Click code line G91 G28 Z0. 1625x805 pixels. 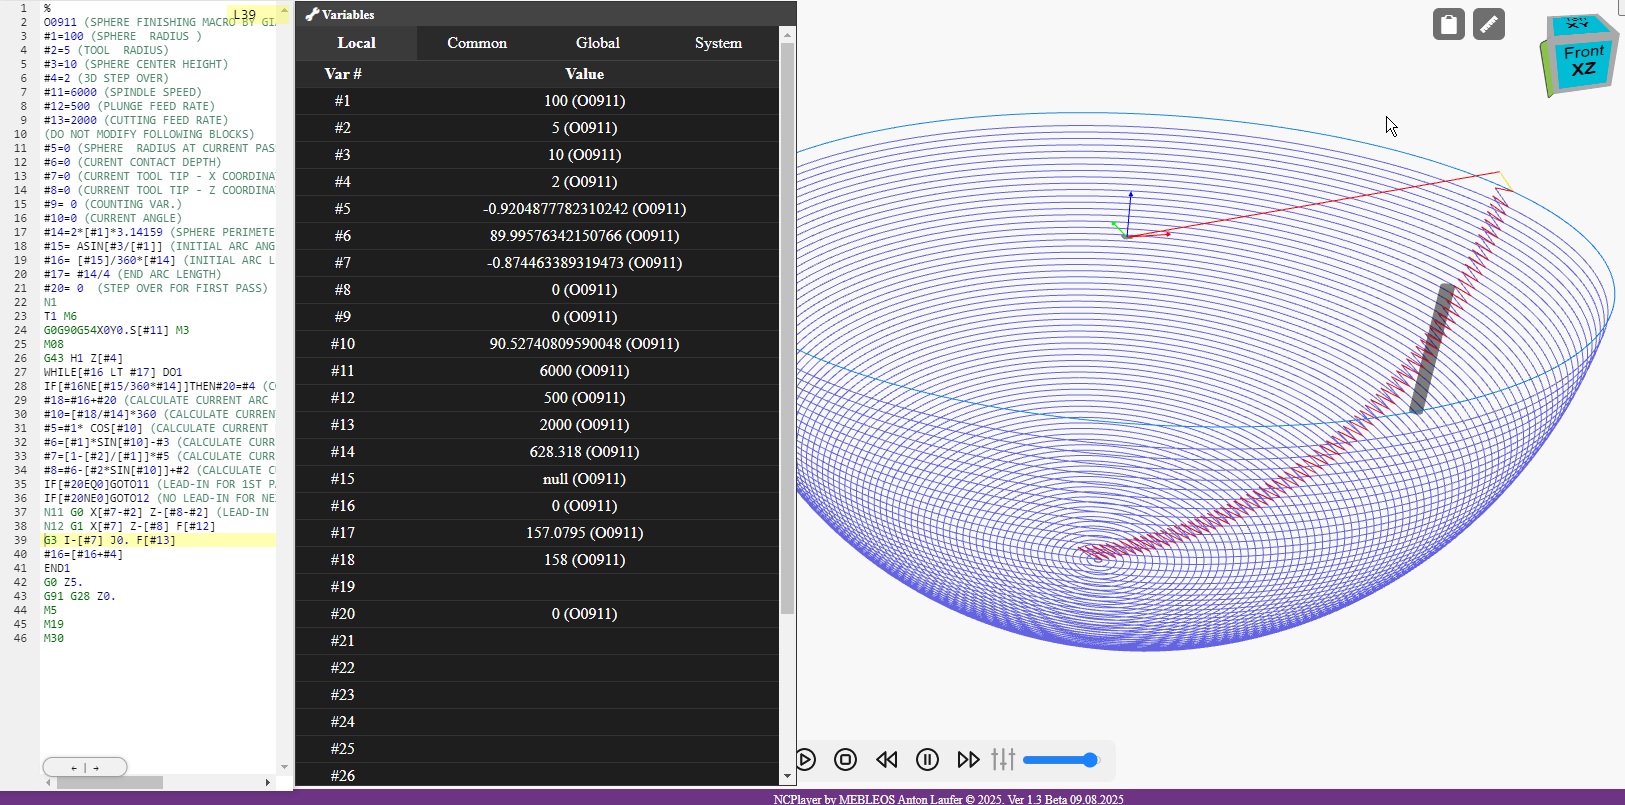tap(80, 596)
